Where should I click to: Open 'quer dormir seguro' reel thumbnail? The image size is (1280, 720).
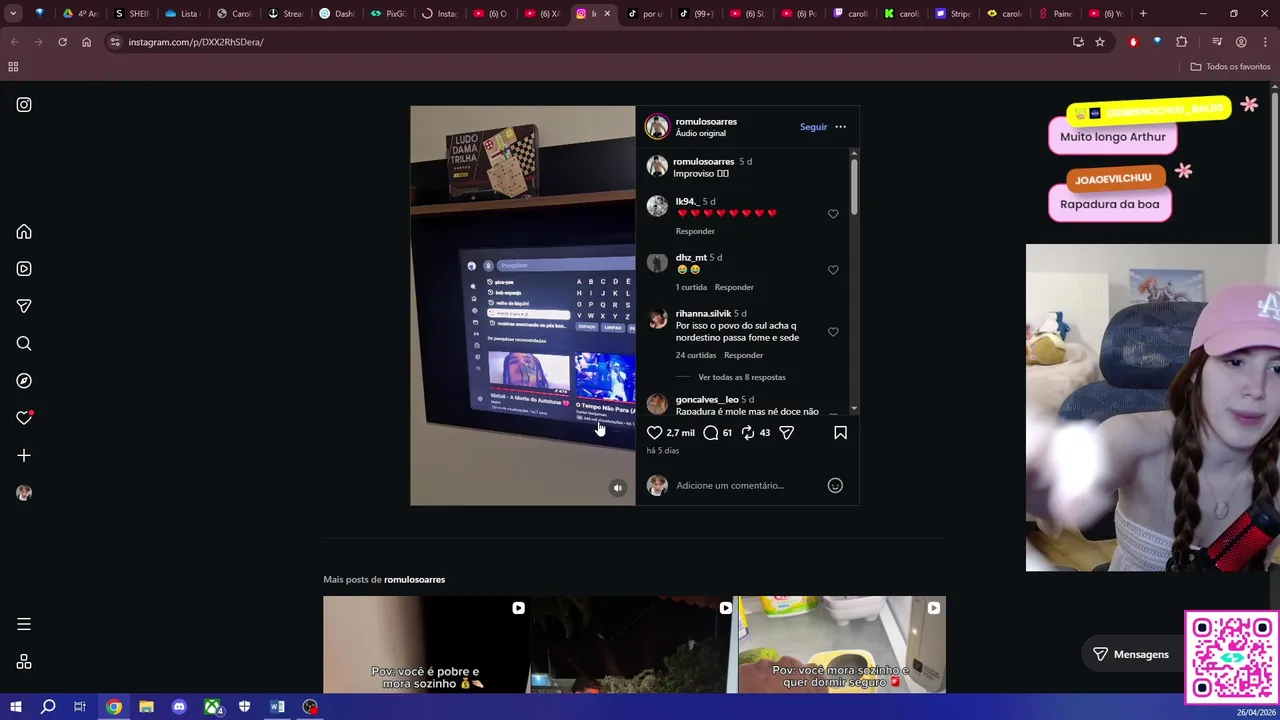[842, 645]
